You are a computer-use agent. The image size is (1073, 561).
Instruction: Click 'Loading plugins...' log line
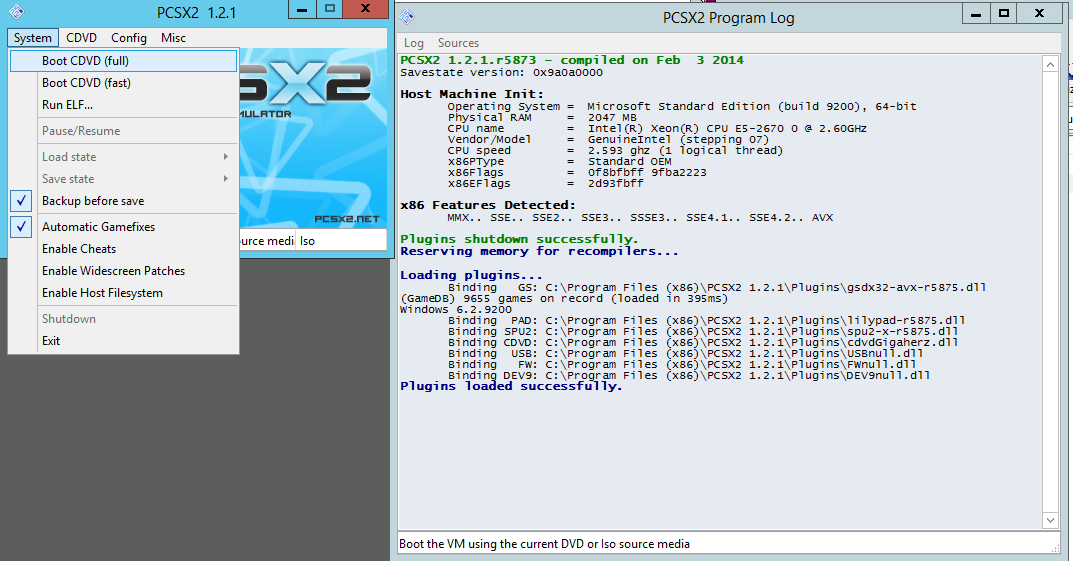click(x=471, y=275)
